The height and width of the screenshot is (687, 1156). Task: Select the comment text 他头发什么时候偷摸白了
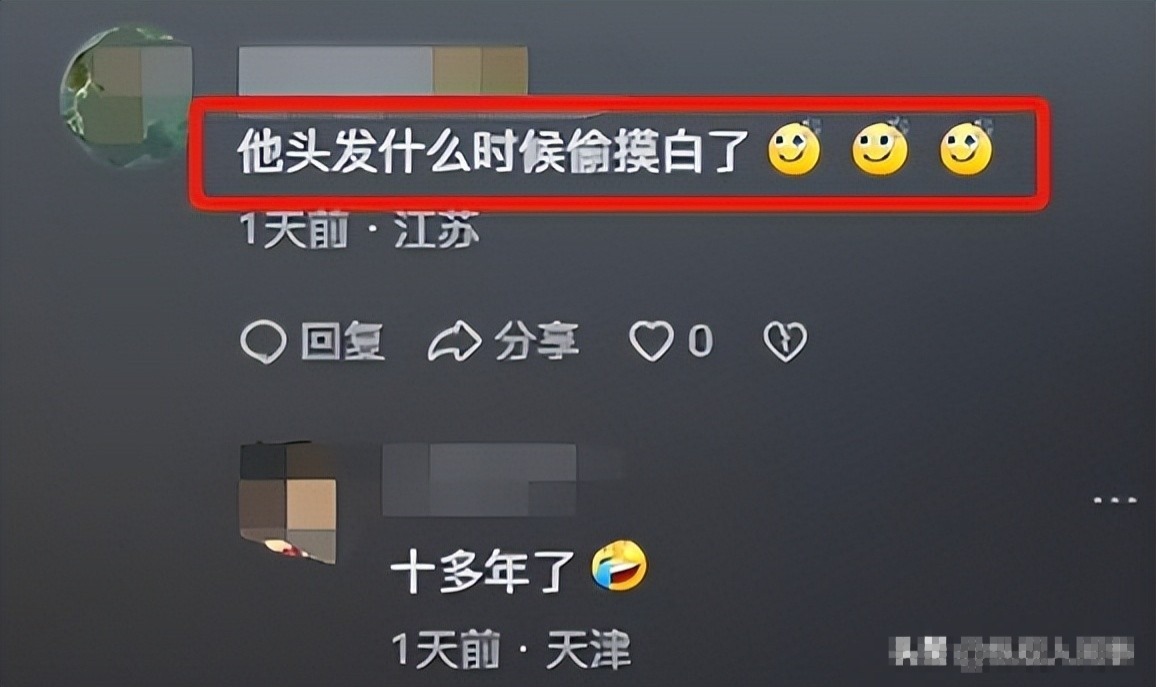coord(493,152)
